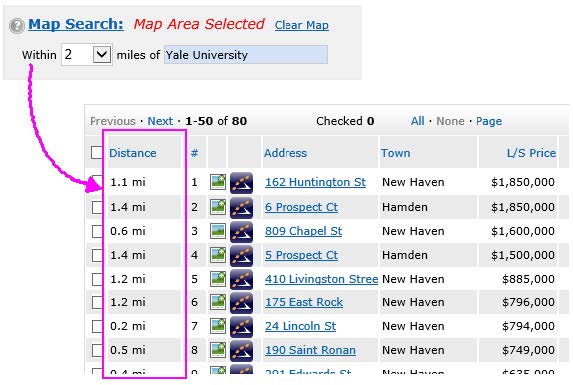The width and height of the screenshot is (573, 385).
Task: Open map icon for 5 Prospect Ct
Action: (x=242, y=255)
